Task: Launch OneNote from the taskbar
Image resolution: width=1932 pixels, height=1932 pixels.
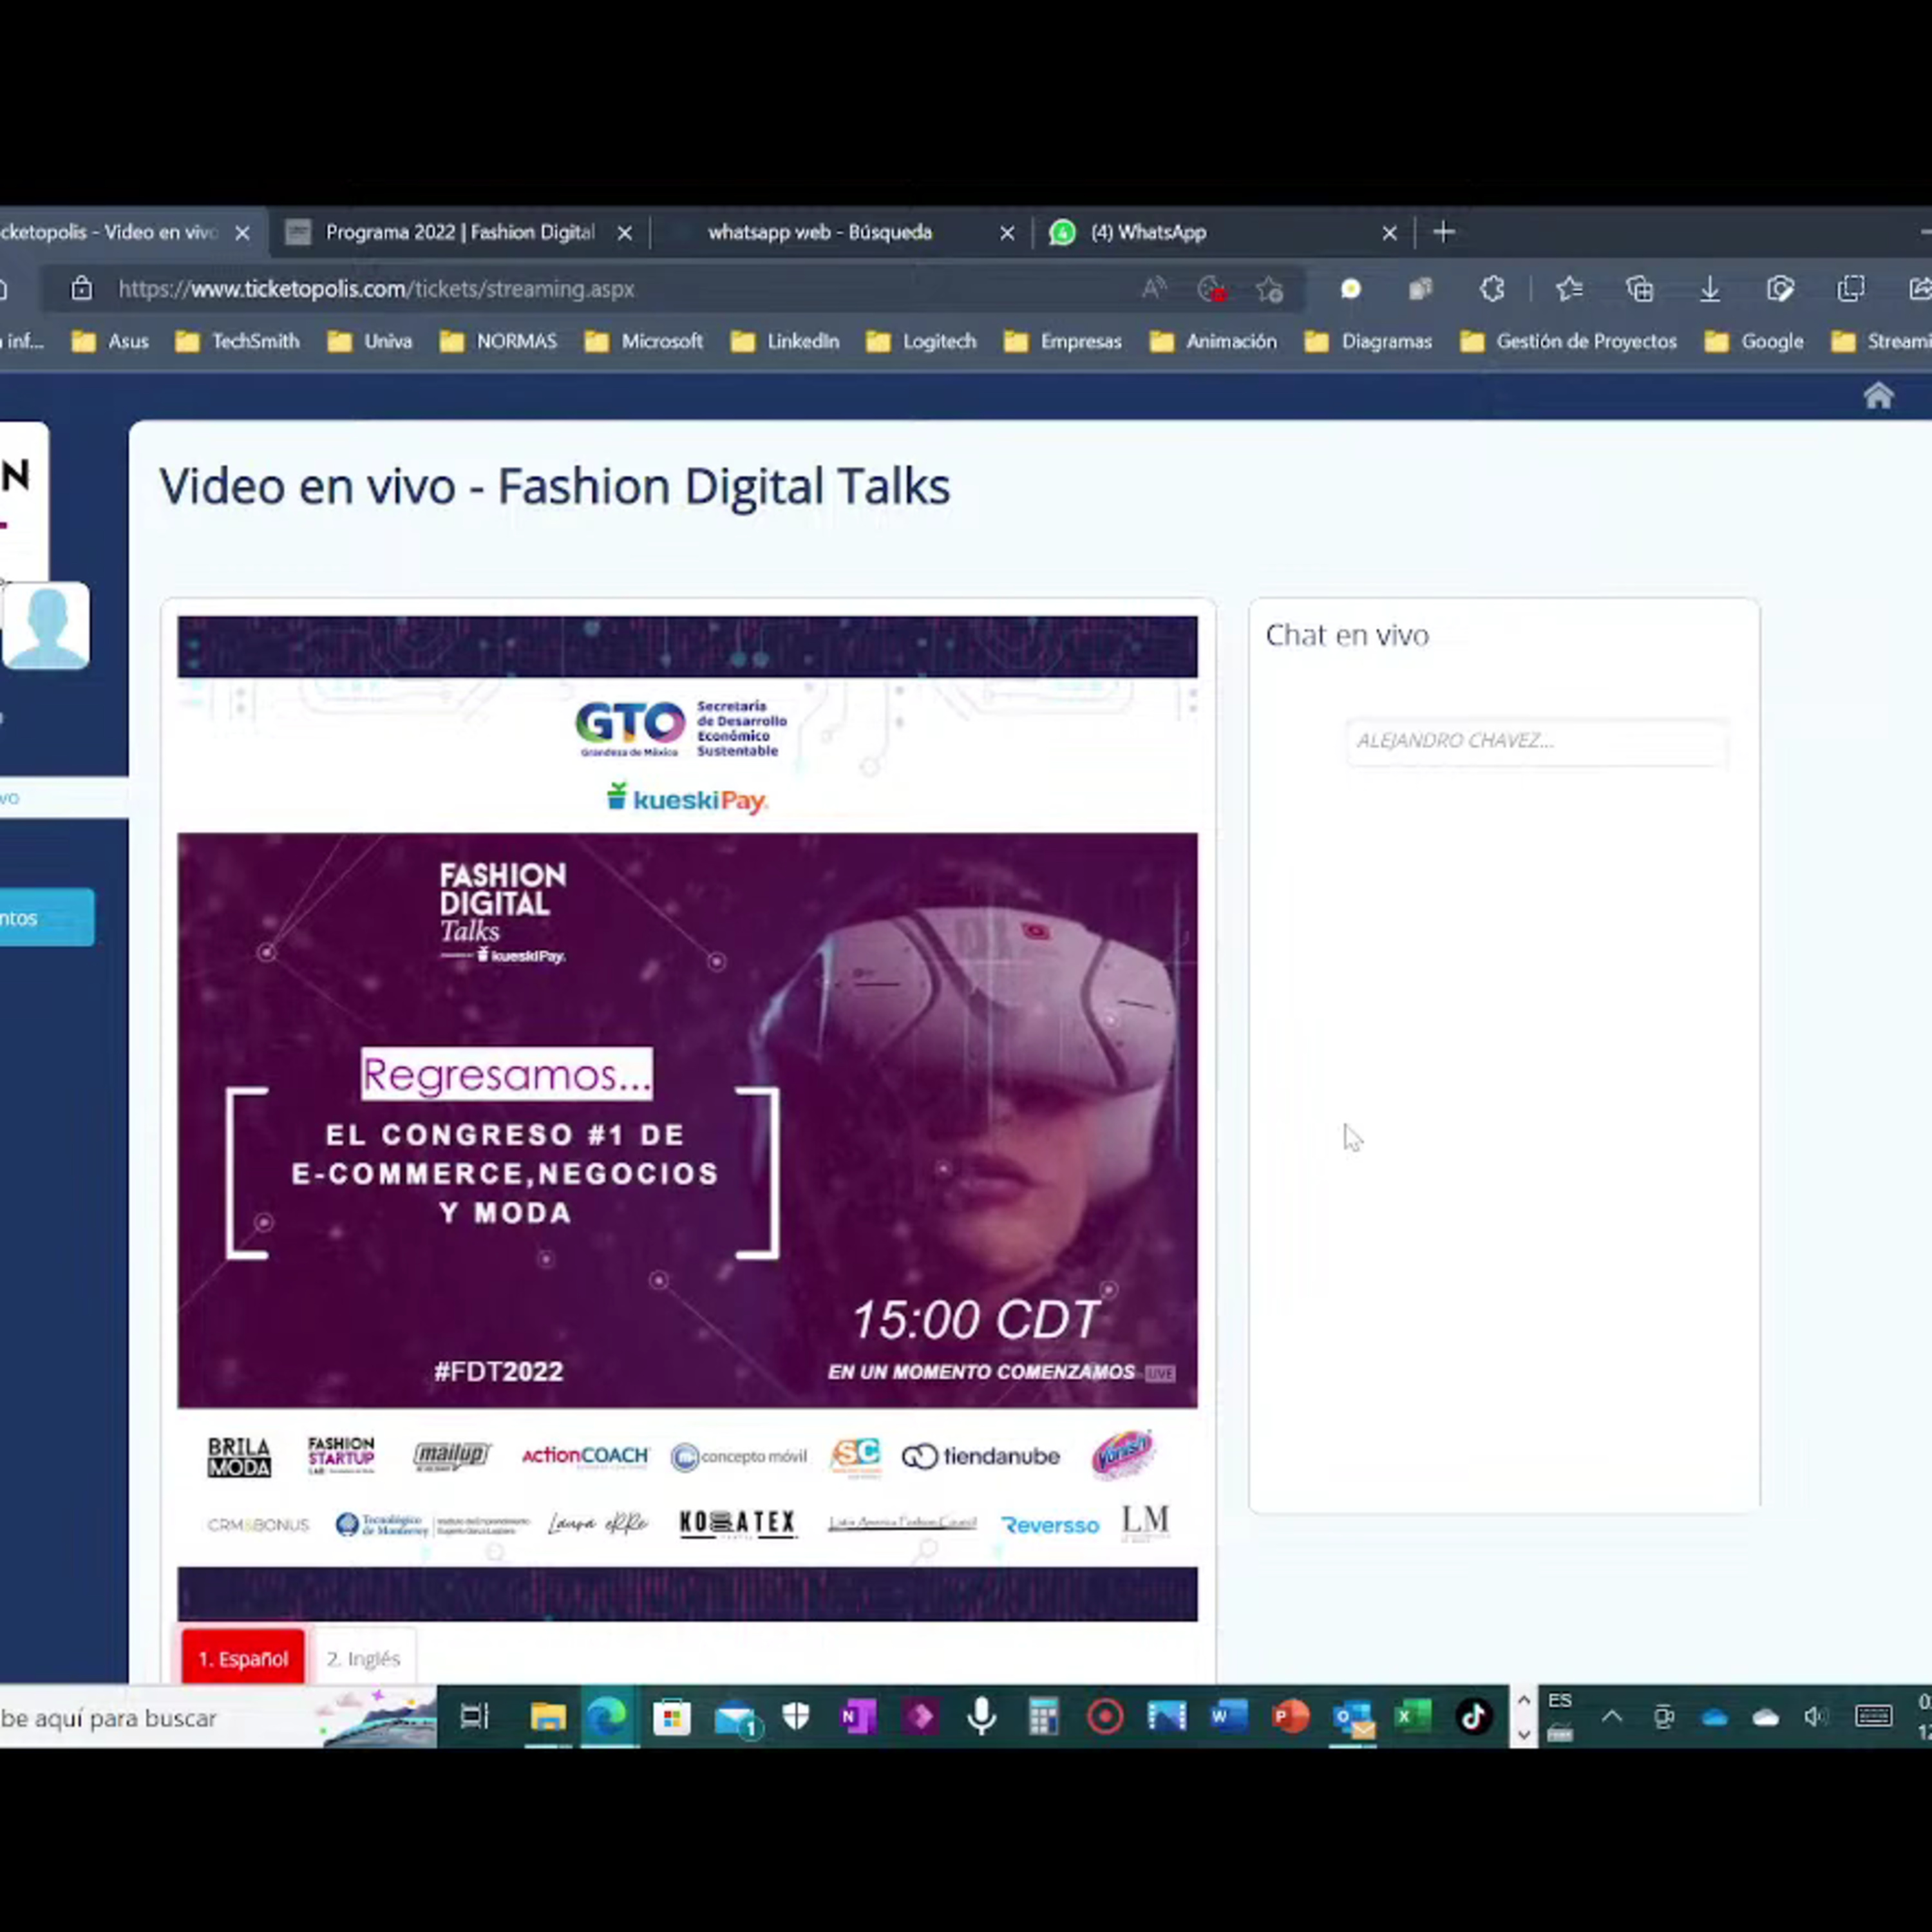Action: coord(858,1717)
